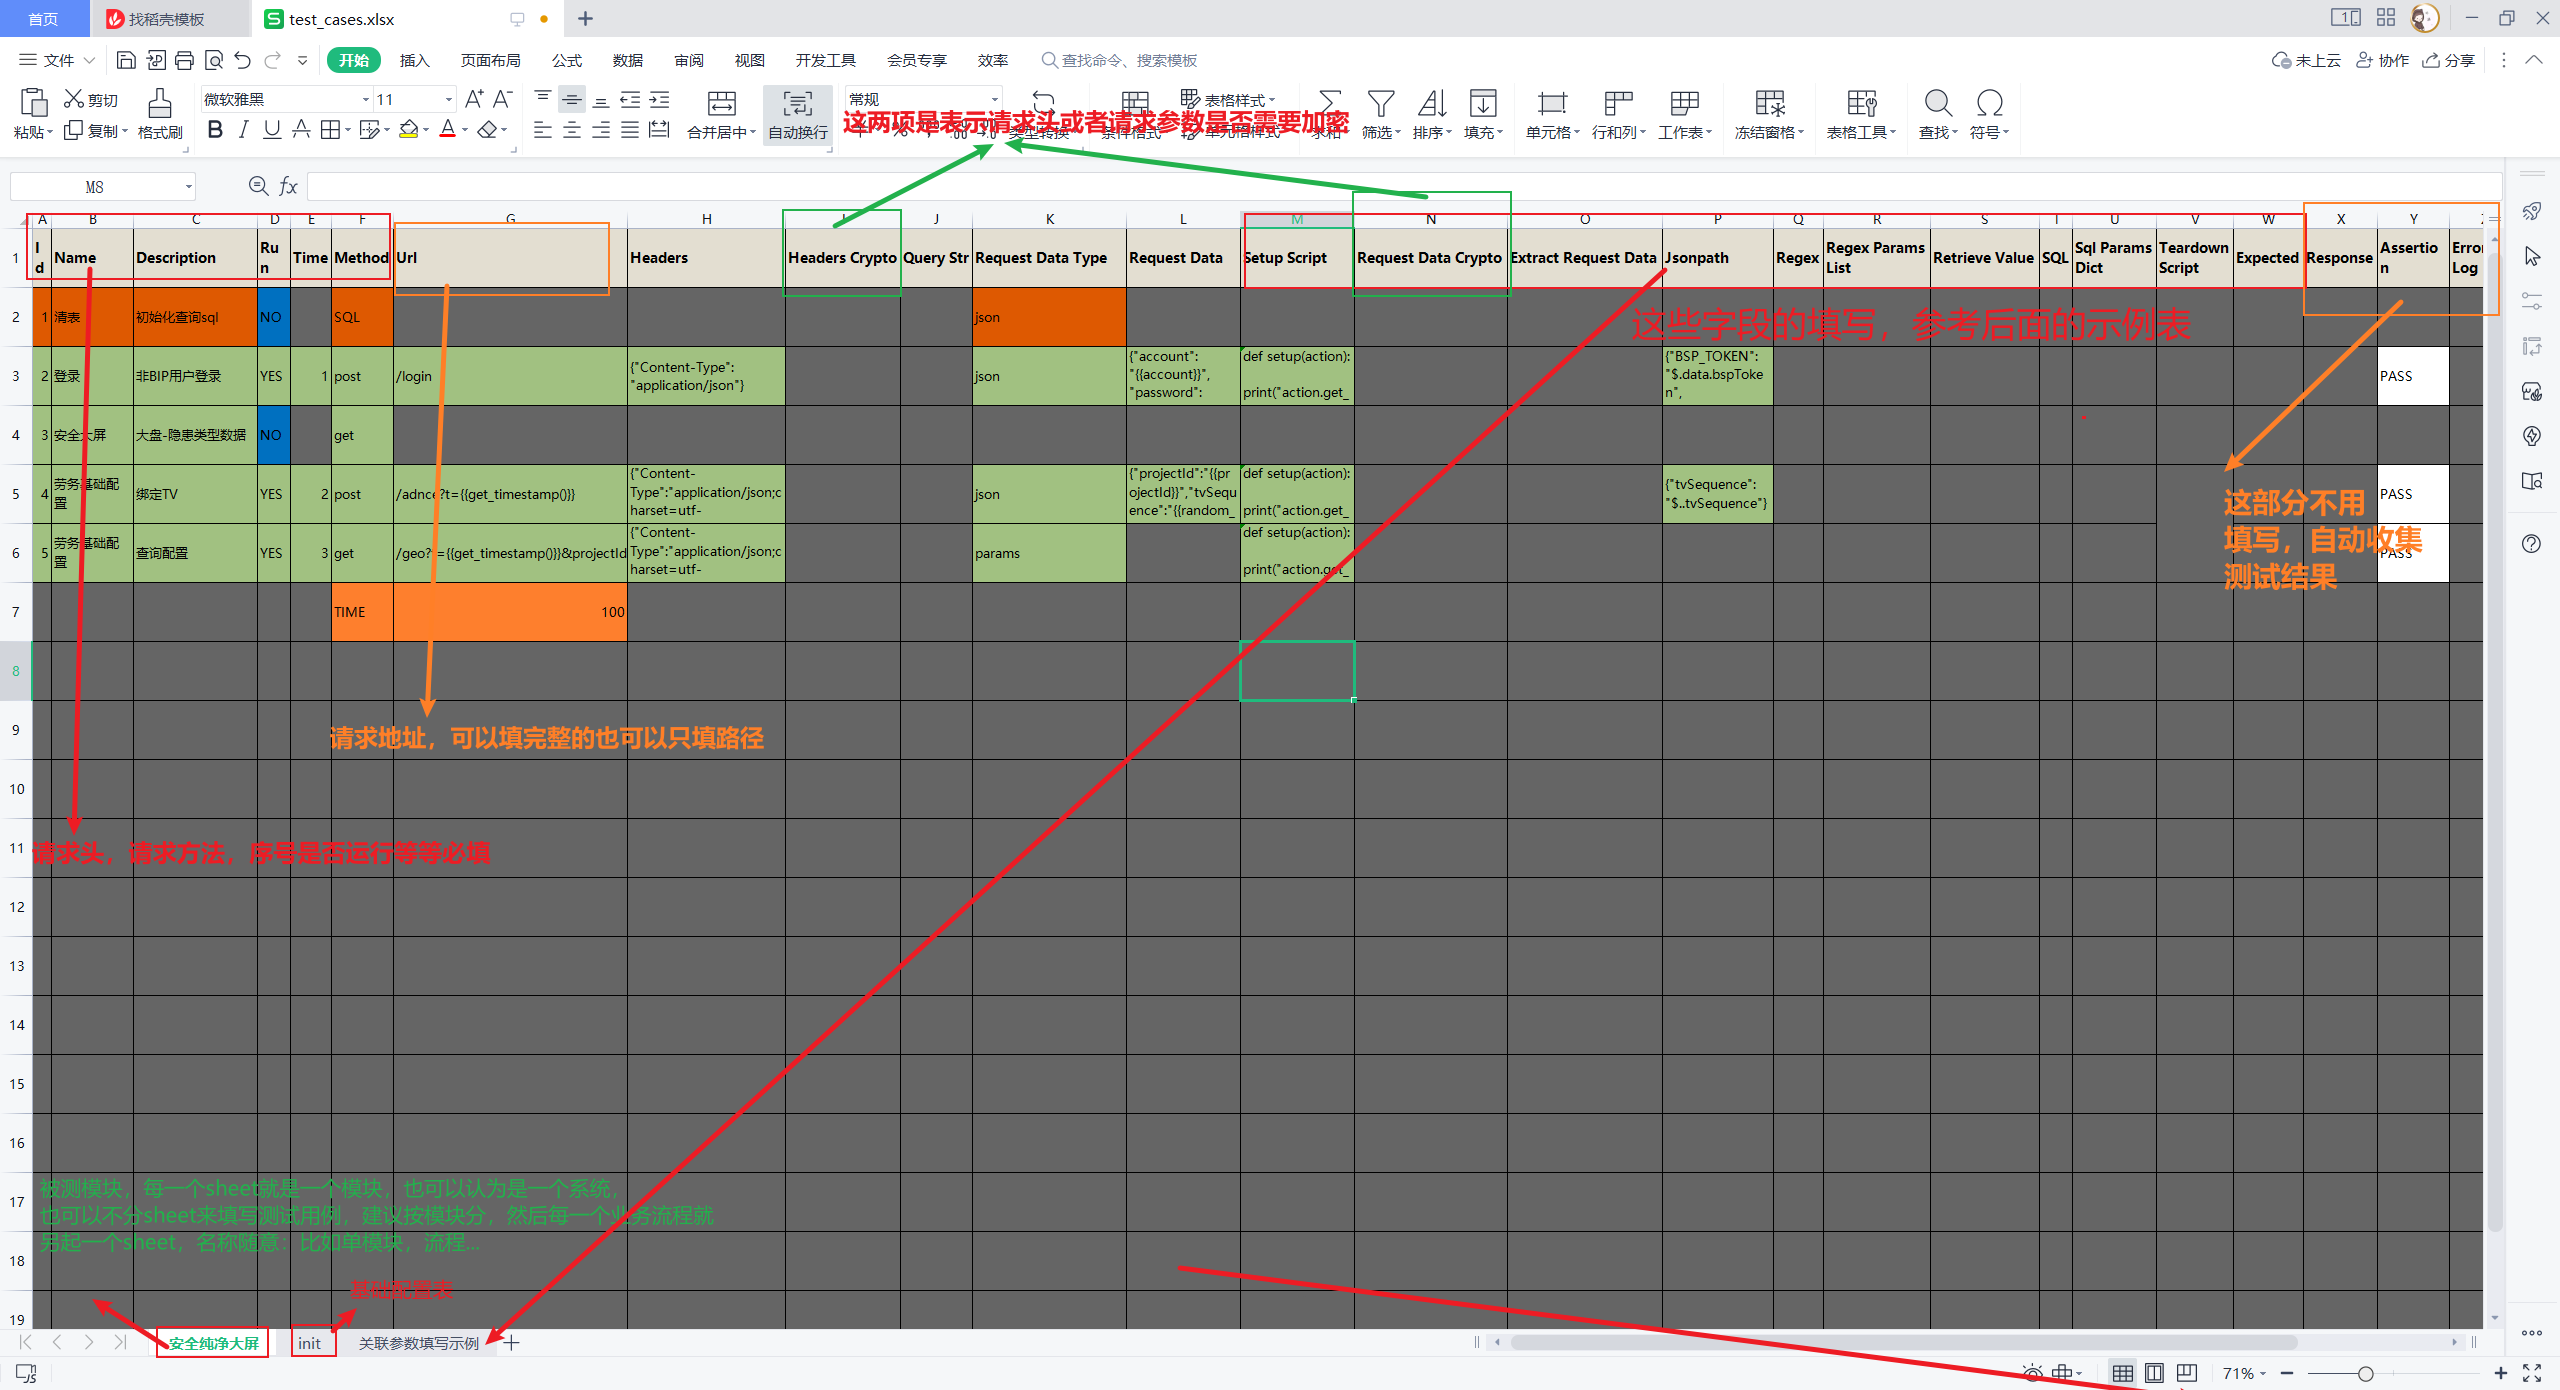Click the Find (查找) magnifier icon
2560x1390 pixels.
[x=1937, y=104]
